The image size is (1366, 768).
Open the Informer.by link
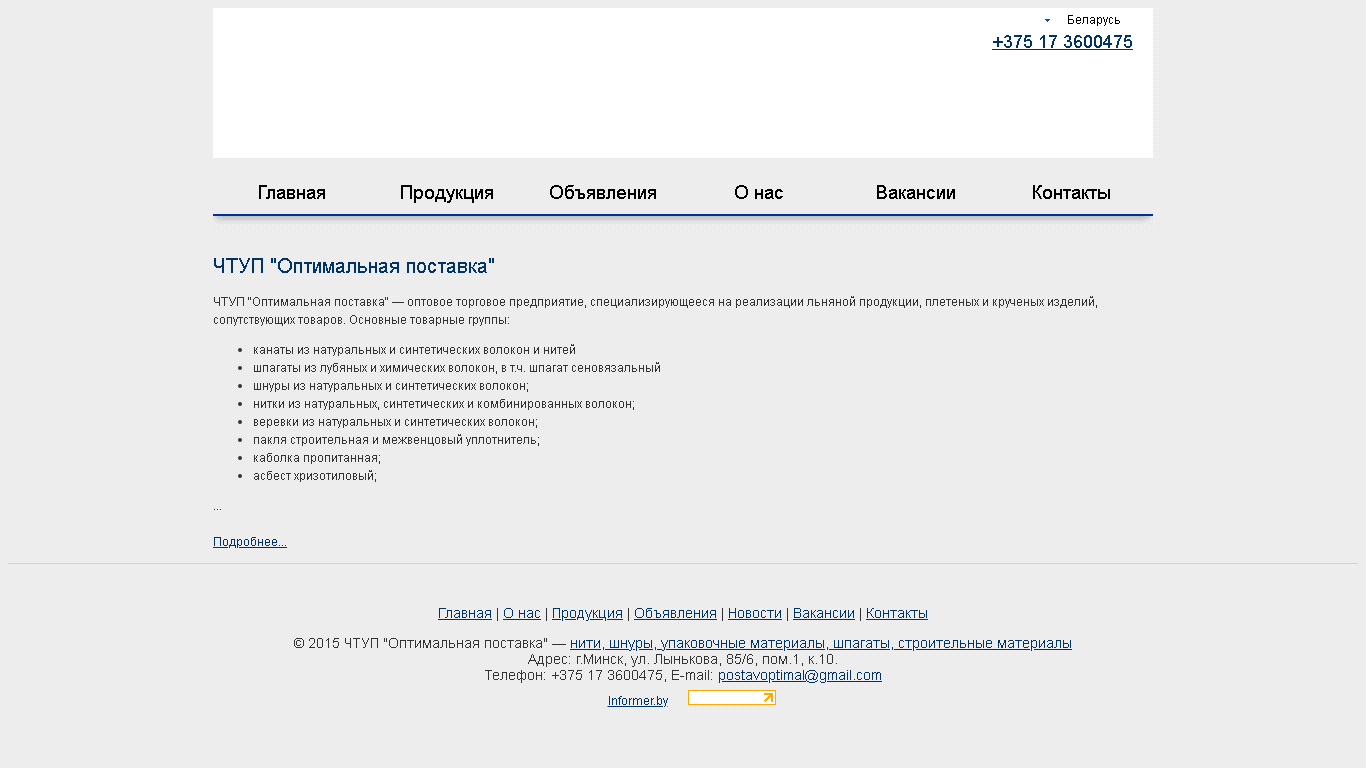pos(638,701)
